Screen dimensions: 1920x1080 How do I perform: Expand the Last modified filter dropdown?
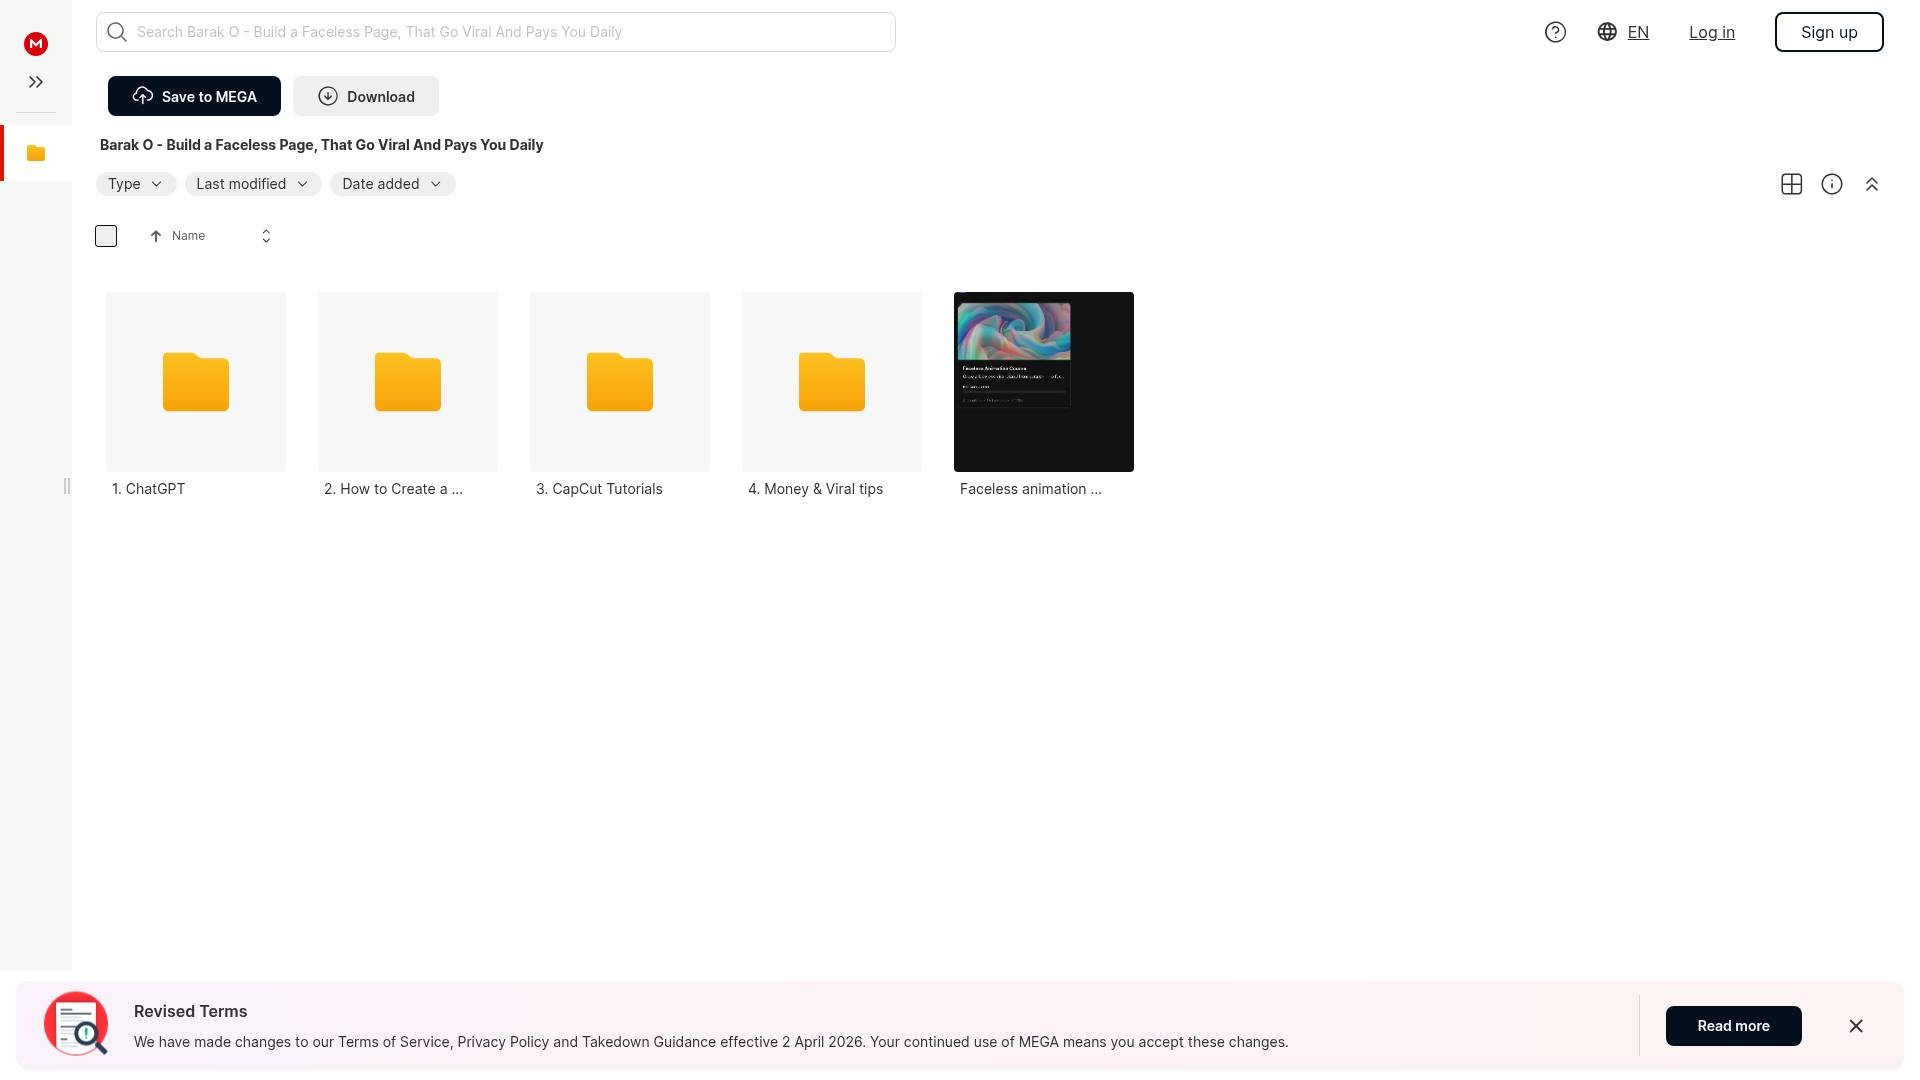252,184
